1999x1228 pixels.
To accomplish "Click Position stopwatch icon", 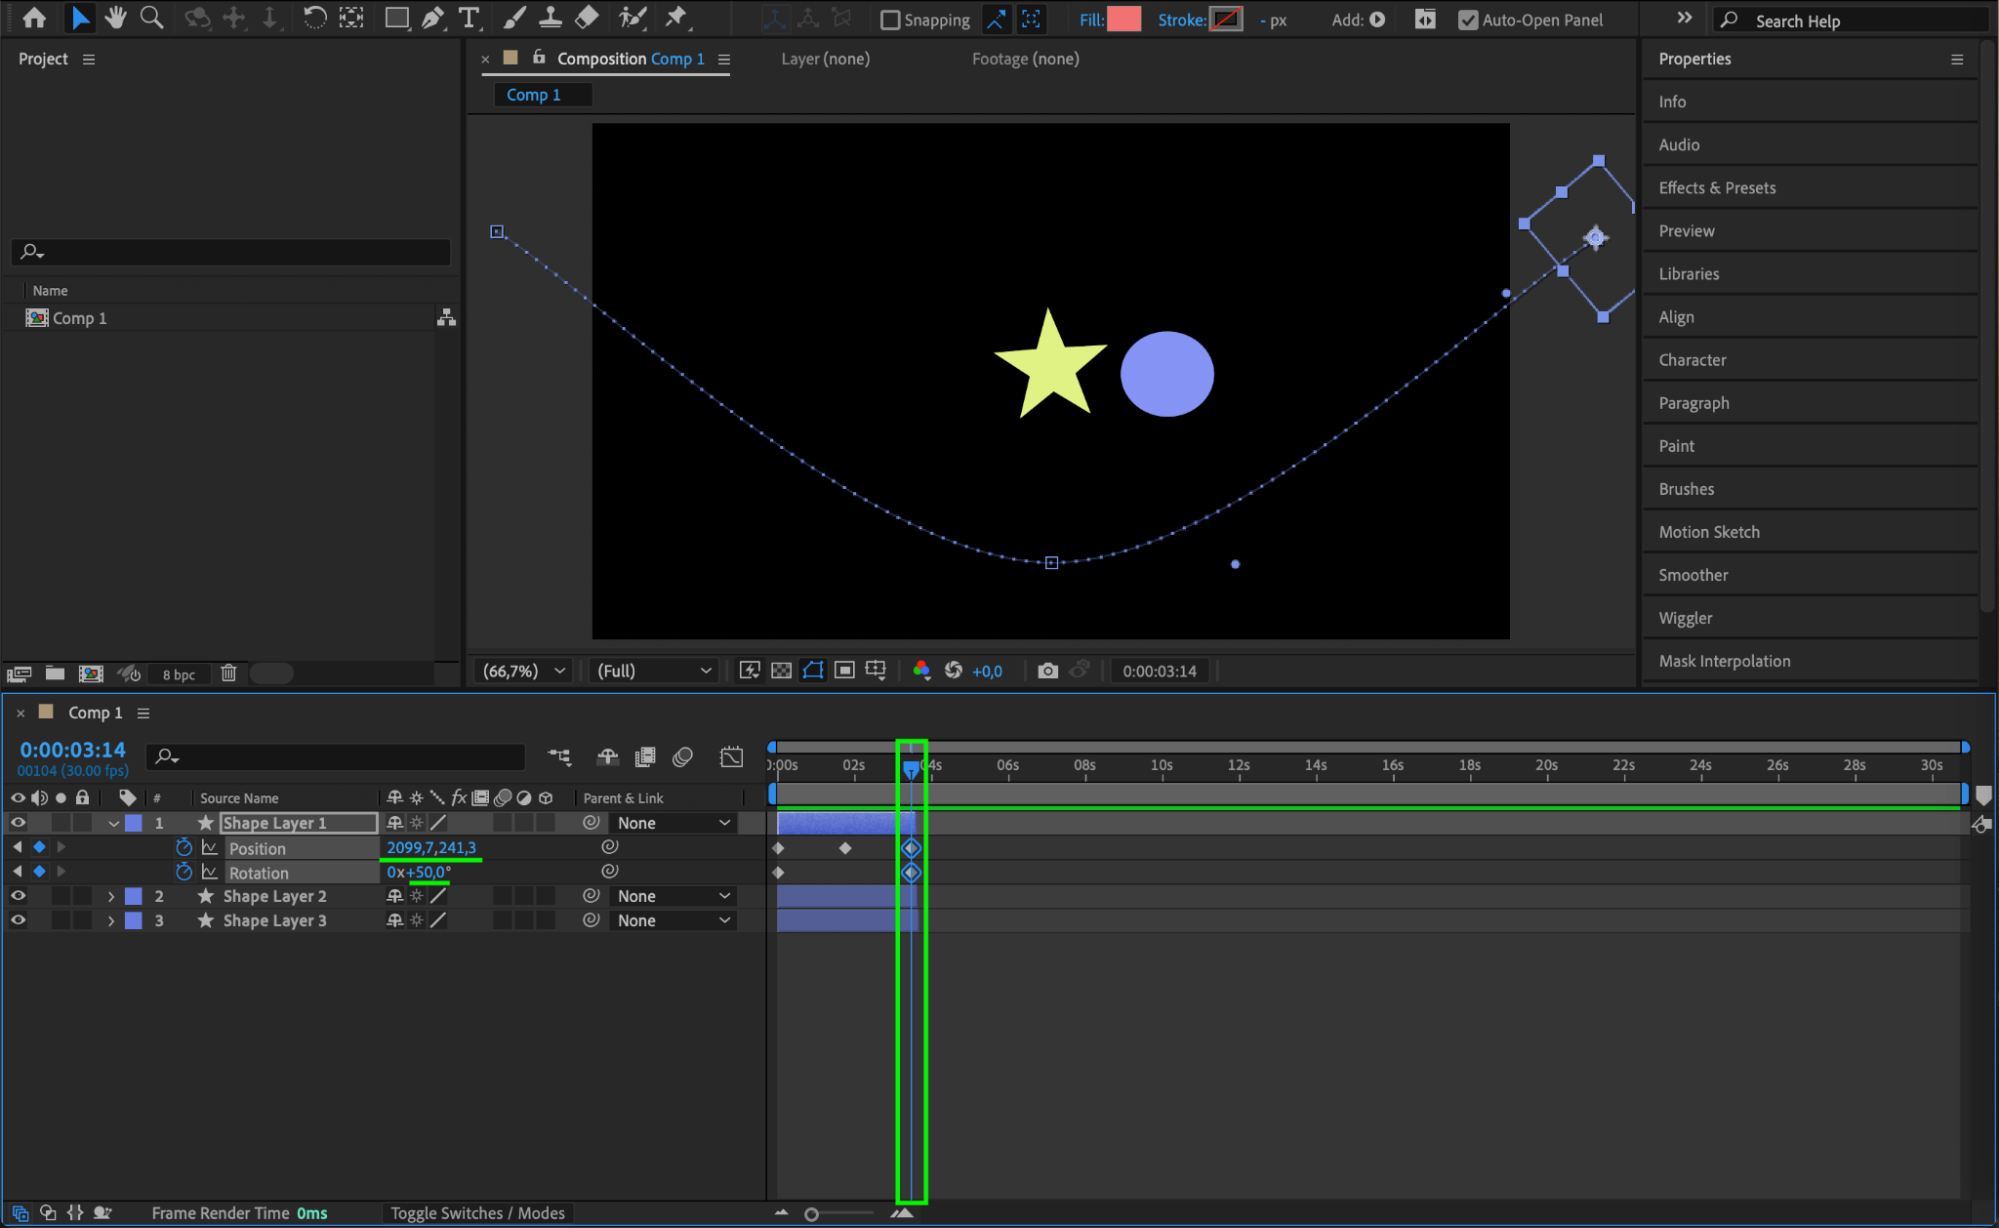I will pos(184,848).
